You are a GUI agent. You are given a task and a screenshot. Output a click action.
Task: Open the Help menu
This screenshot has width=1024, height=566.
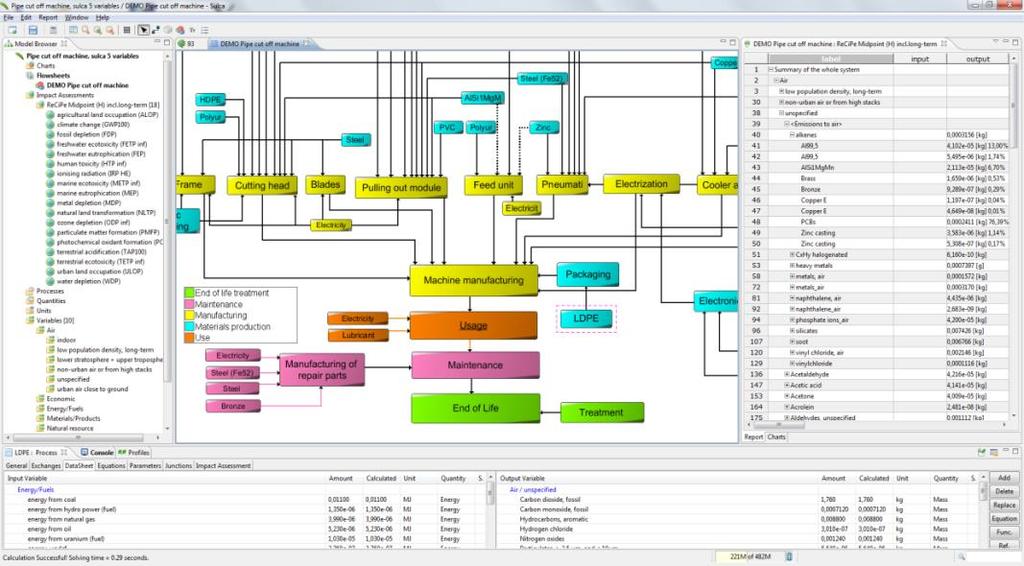(x=103, y=18)
